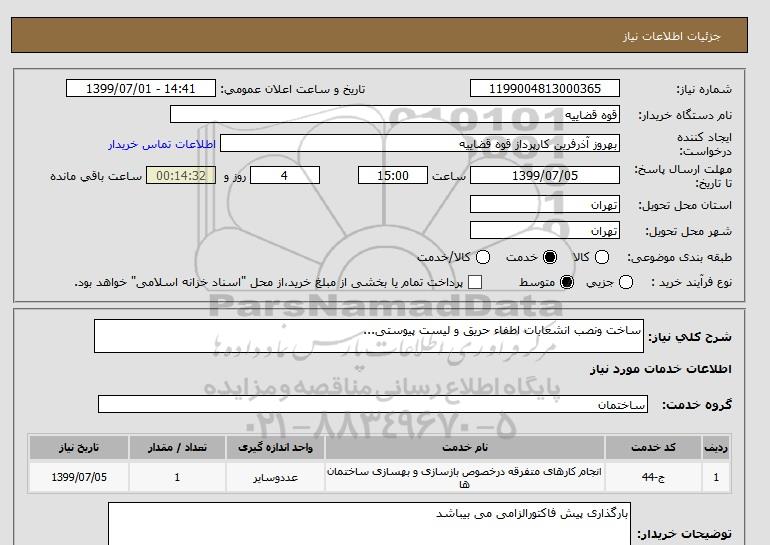Click the طبقه بندی موضوعی label
The width and height of the screenshot is (770, 545).
click(679, 257)
